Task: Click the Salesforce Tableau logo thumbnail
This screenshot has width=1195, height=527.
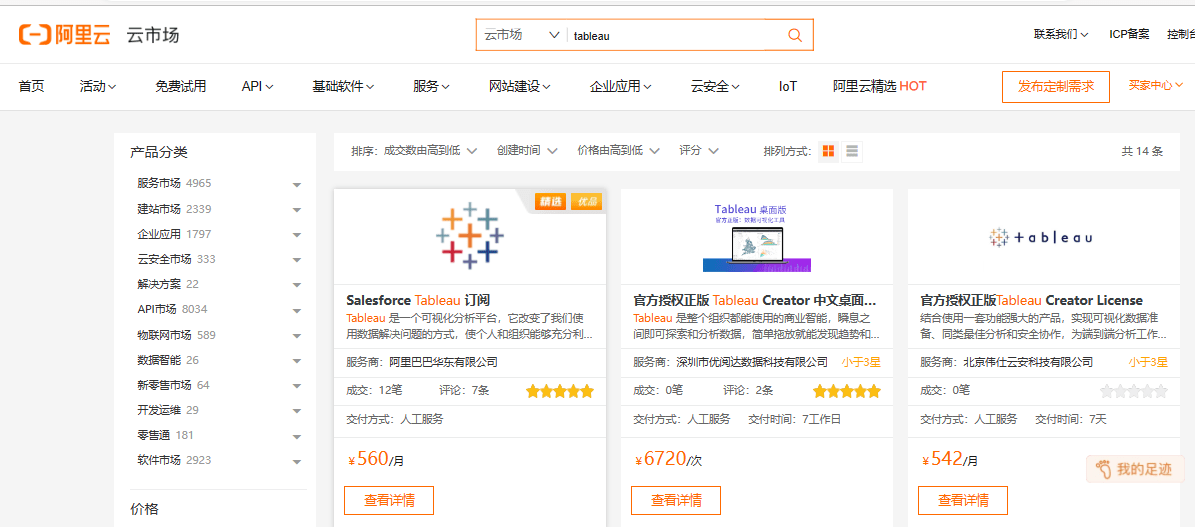Action: click(x=469, y=235)
